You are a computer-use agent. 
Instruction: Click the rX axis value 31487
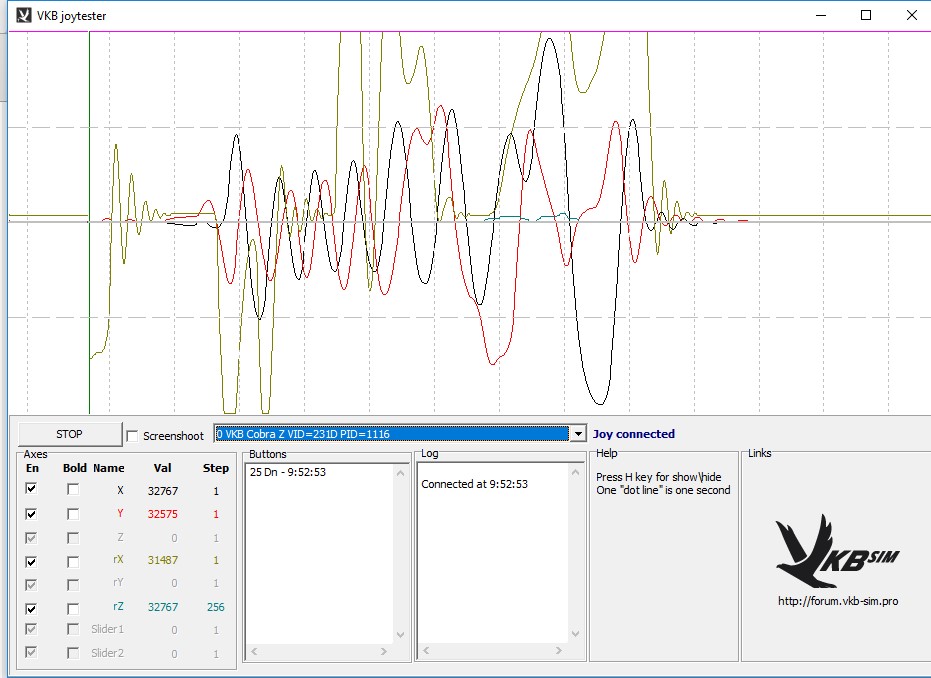click(163, 560)
